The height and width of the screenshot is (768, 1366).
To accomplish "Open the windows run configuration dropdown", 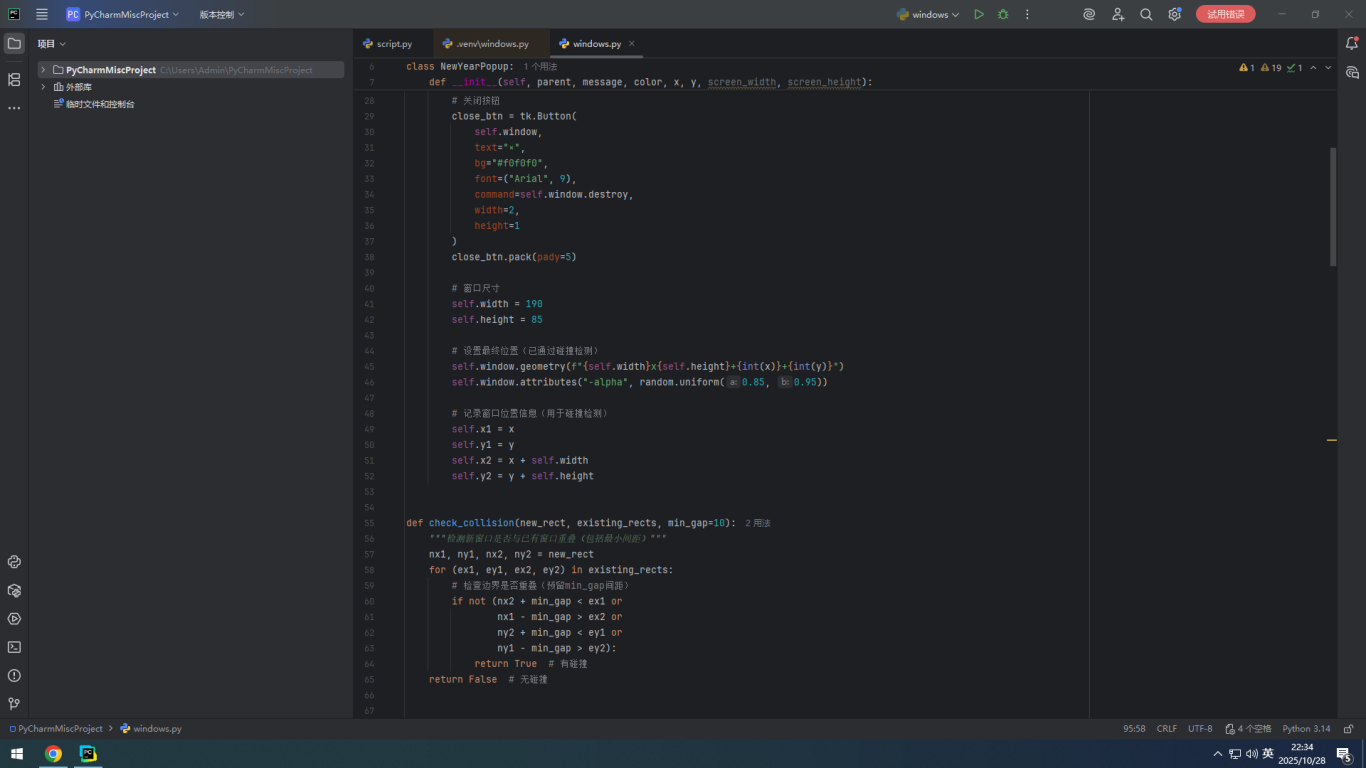I will pos(928,14).
